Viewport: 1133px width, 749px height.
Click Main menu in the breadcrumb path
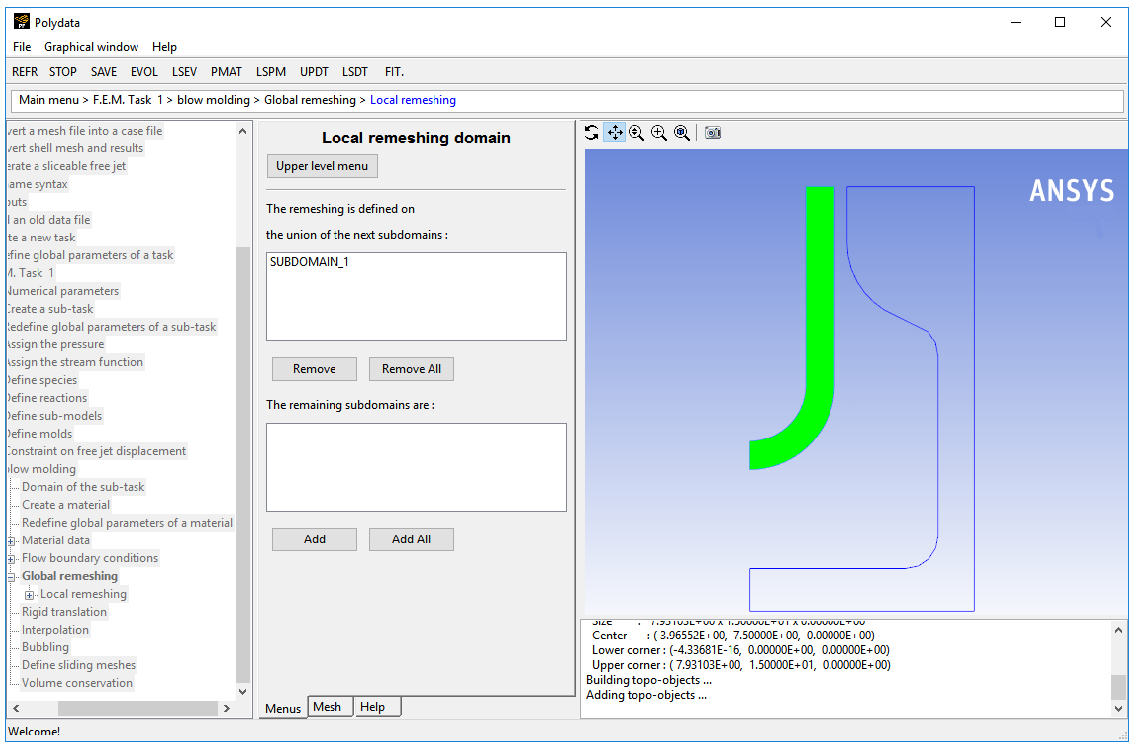coord(48,100)
